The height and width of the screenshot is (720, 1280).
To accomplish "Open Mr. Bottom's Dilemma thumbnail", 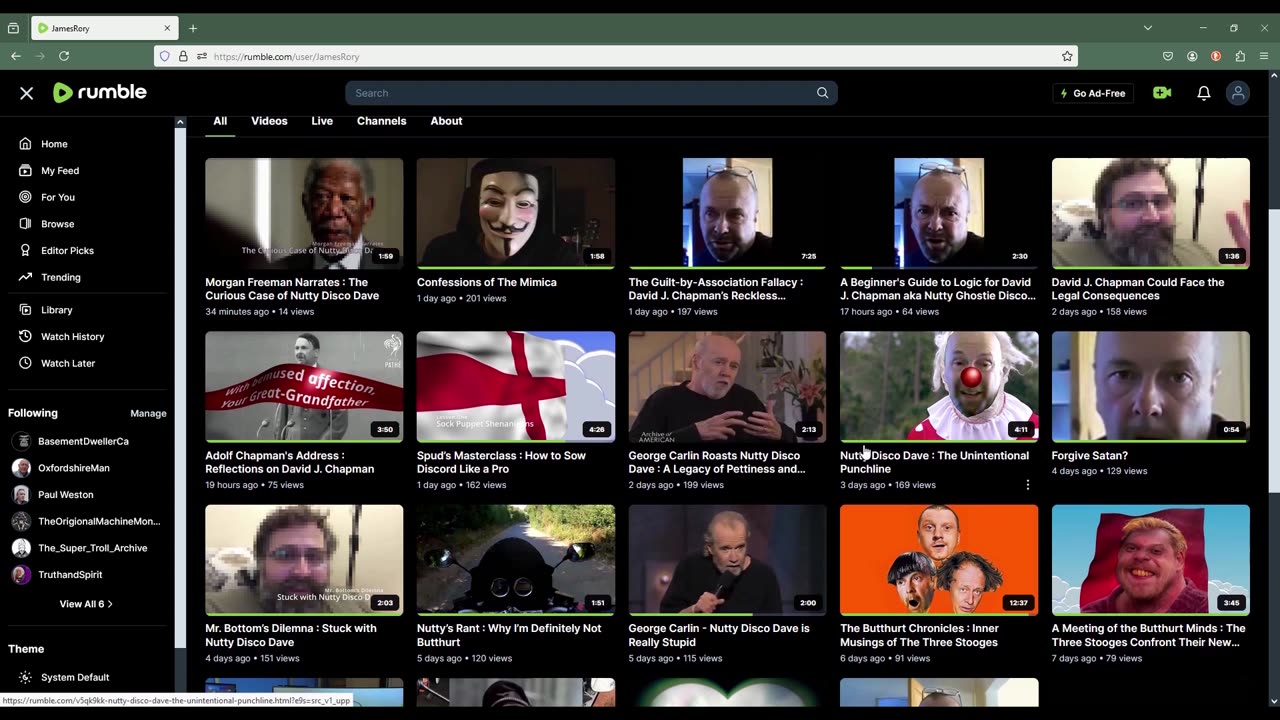I will click(304, 559).
